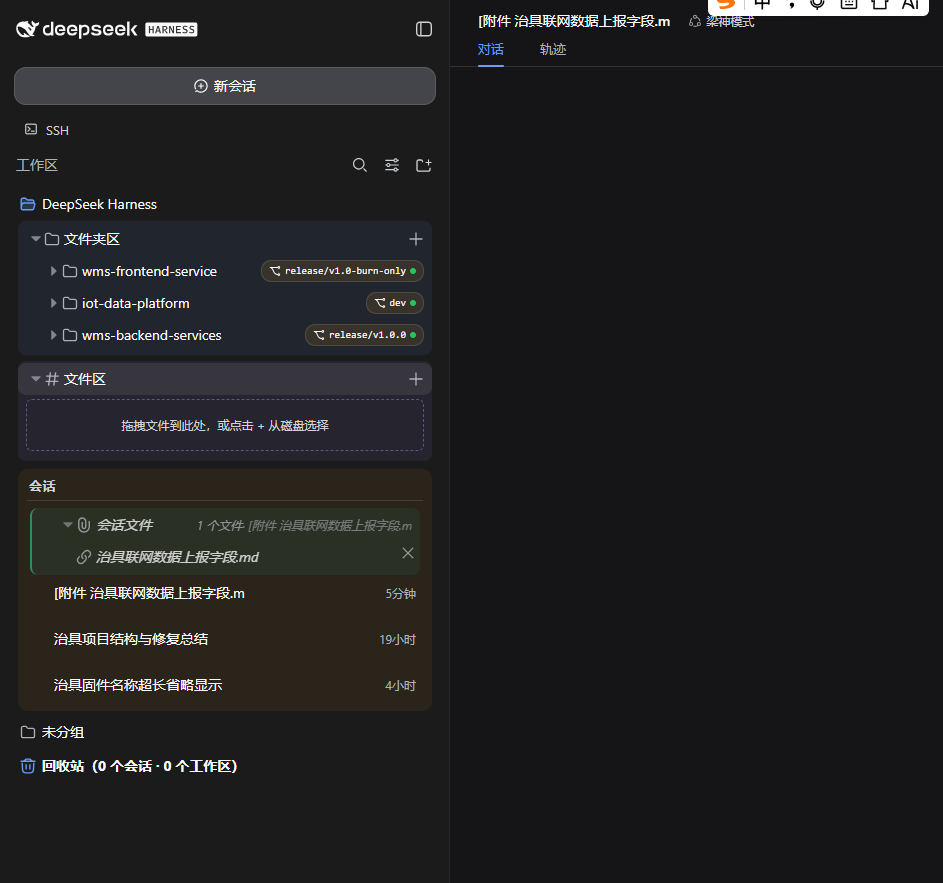Click the drop zone 拖拽文件到此处
The width and height of the screenshot is (943, 883).
(225, 425)
